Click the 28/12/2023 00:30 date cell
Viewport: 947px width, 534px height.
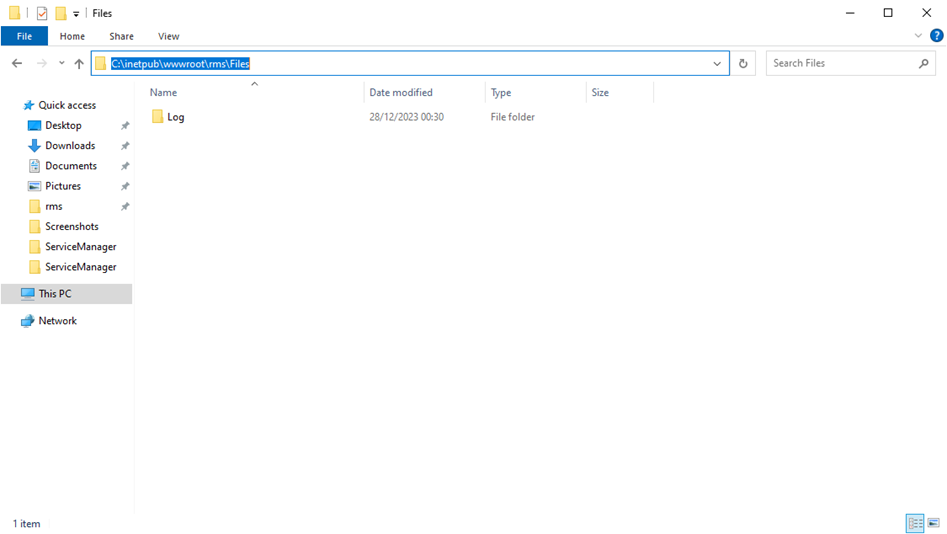pyautogui.click(x=406, y=117)
